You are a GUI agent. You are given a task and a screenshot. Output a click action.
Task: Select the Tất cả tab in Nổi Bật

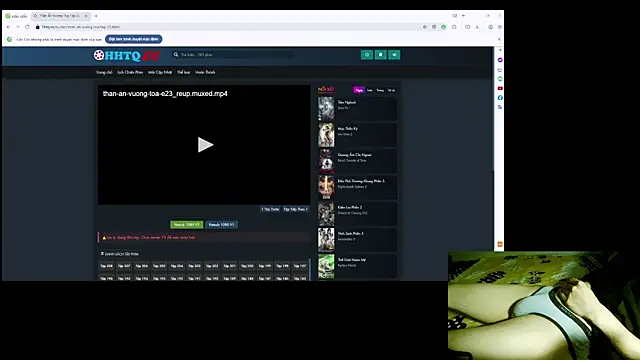click(391, 90)
